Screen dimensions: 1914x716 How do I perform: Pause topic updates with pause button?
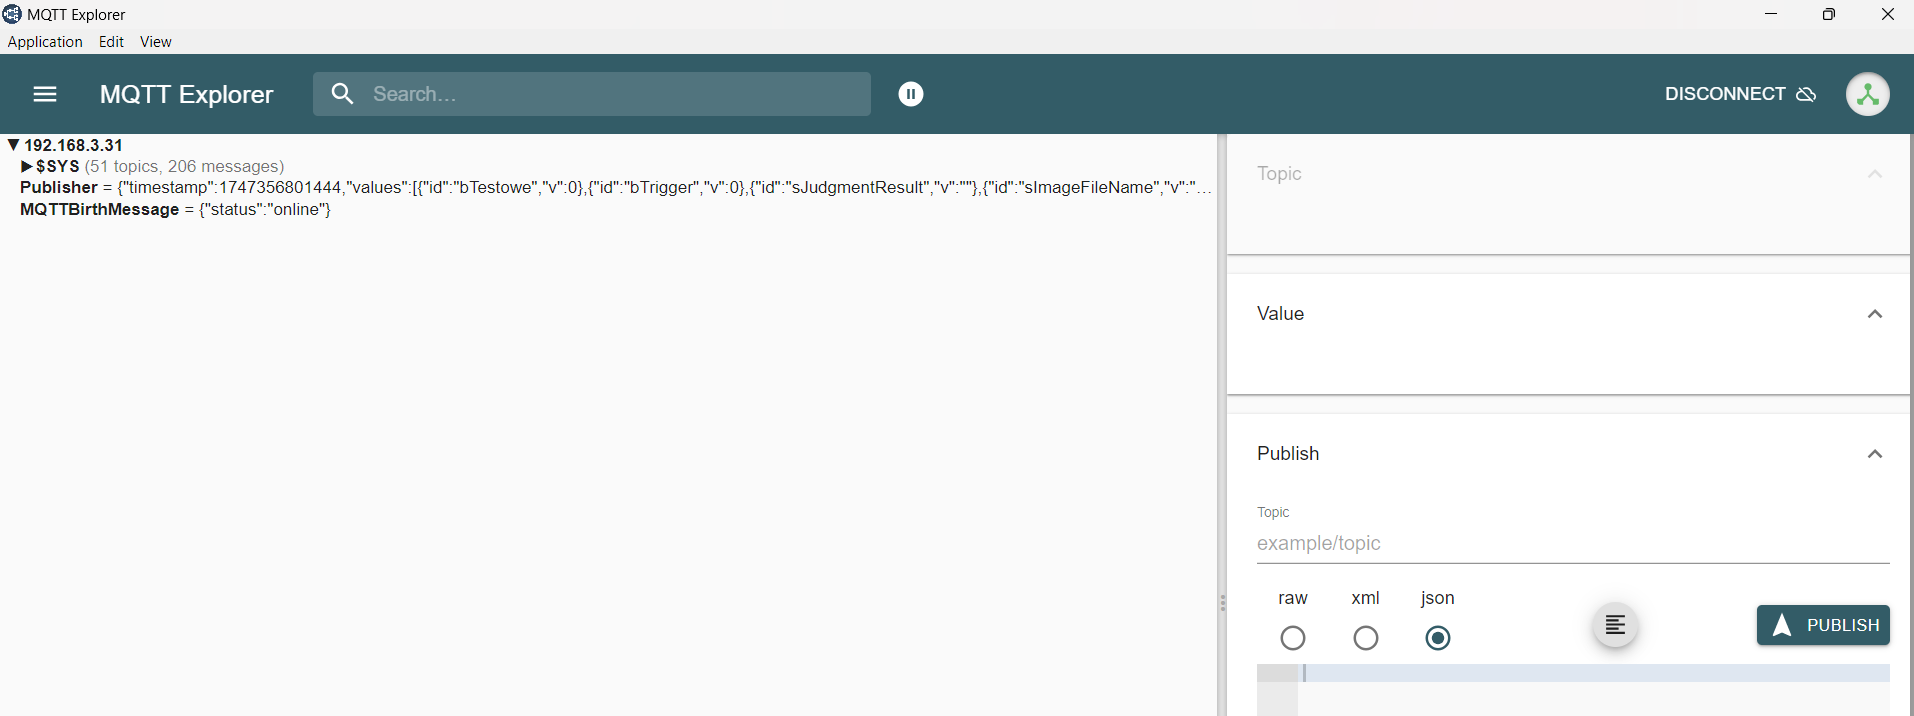click(910, 94)
